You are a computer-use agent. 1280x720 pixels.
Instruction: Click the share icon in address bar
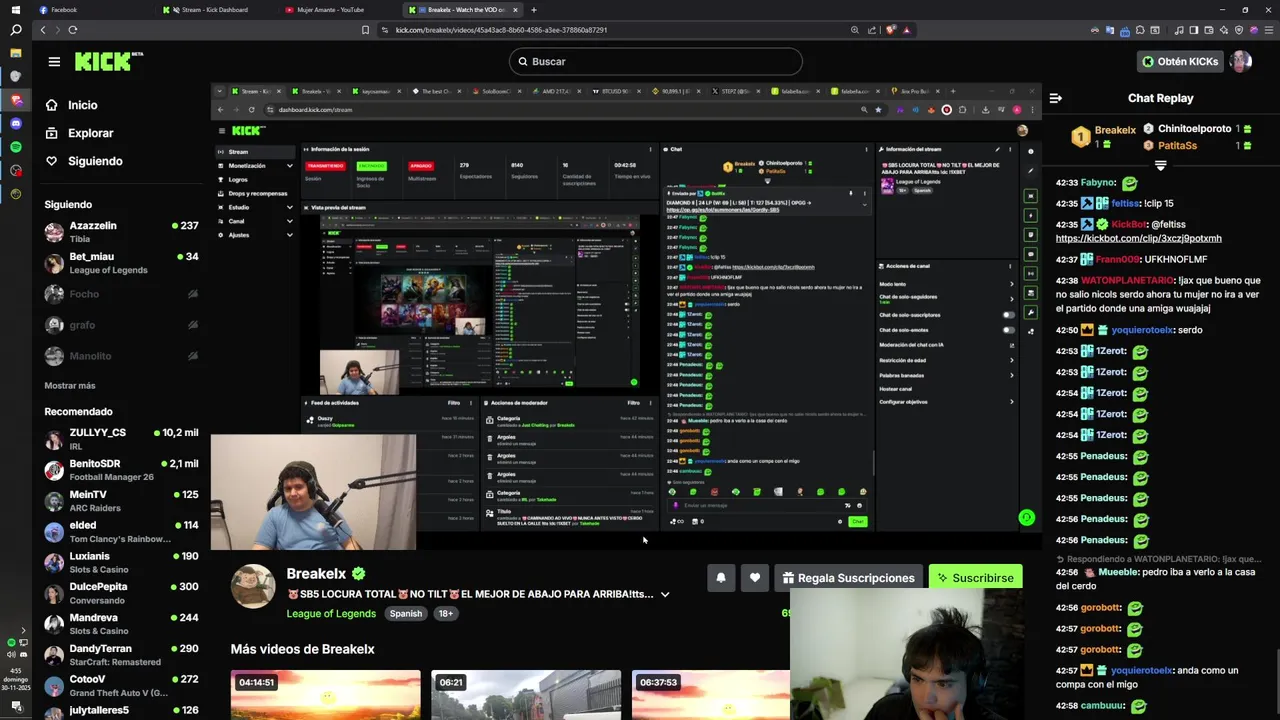[873, 30]
